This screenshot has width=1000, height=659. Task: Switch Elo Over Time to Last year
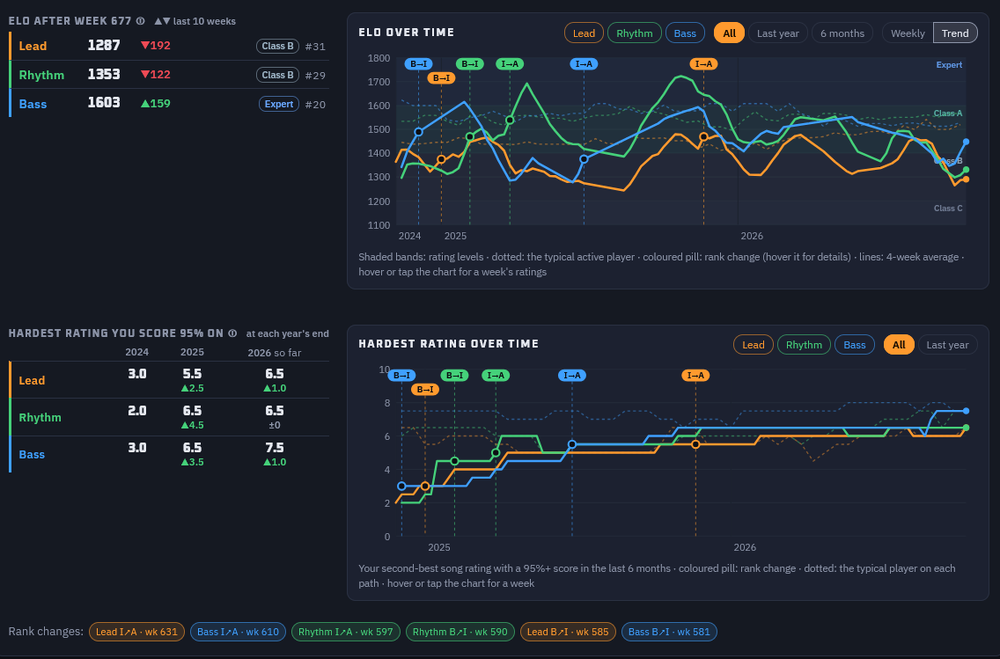point(777,33)
